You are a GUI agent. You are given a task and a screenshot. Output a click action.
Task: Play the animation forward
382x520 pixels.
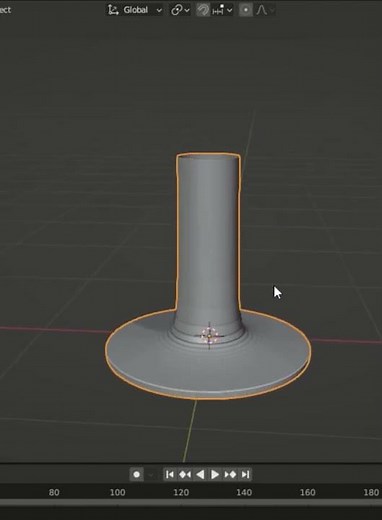215,474
